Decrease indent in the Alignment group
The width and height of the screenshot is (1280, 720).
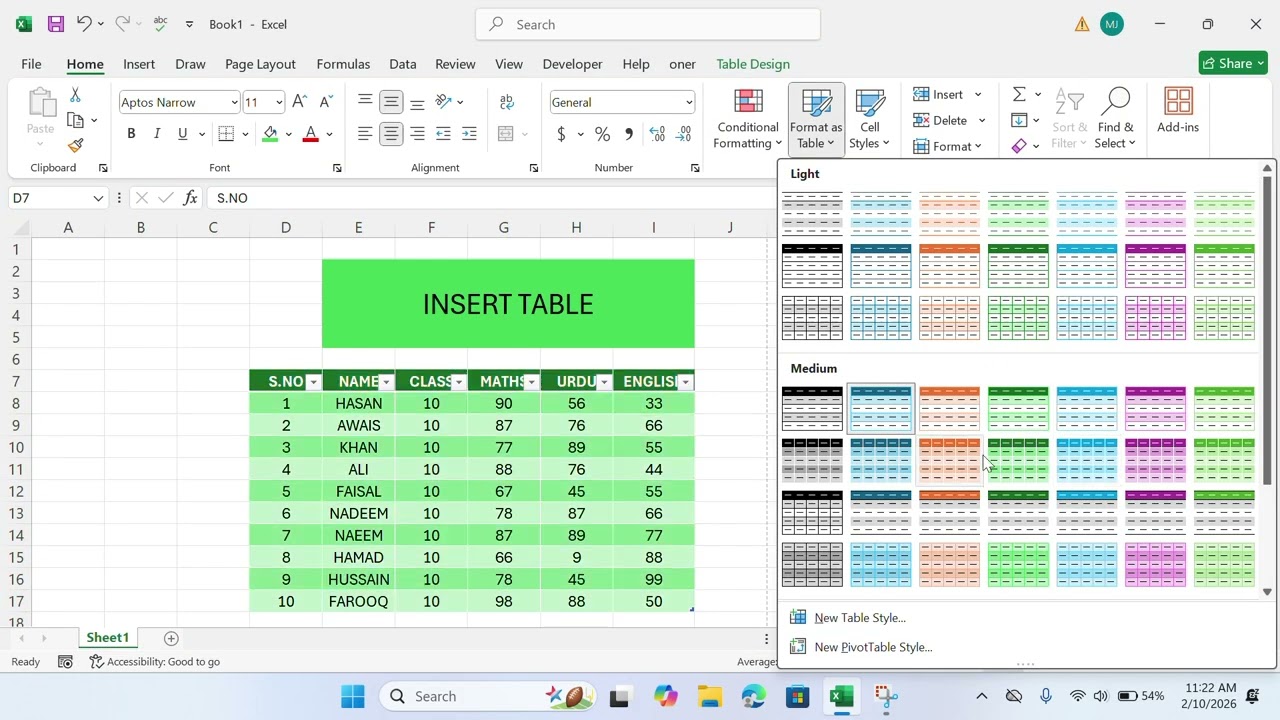443,134
